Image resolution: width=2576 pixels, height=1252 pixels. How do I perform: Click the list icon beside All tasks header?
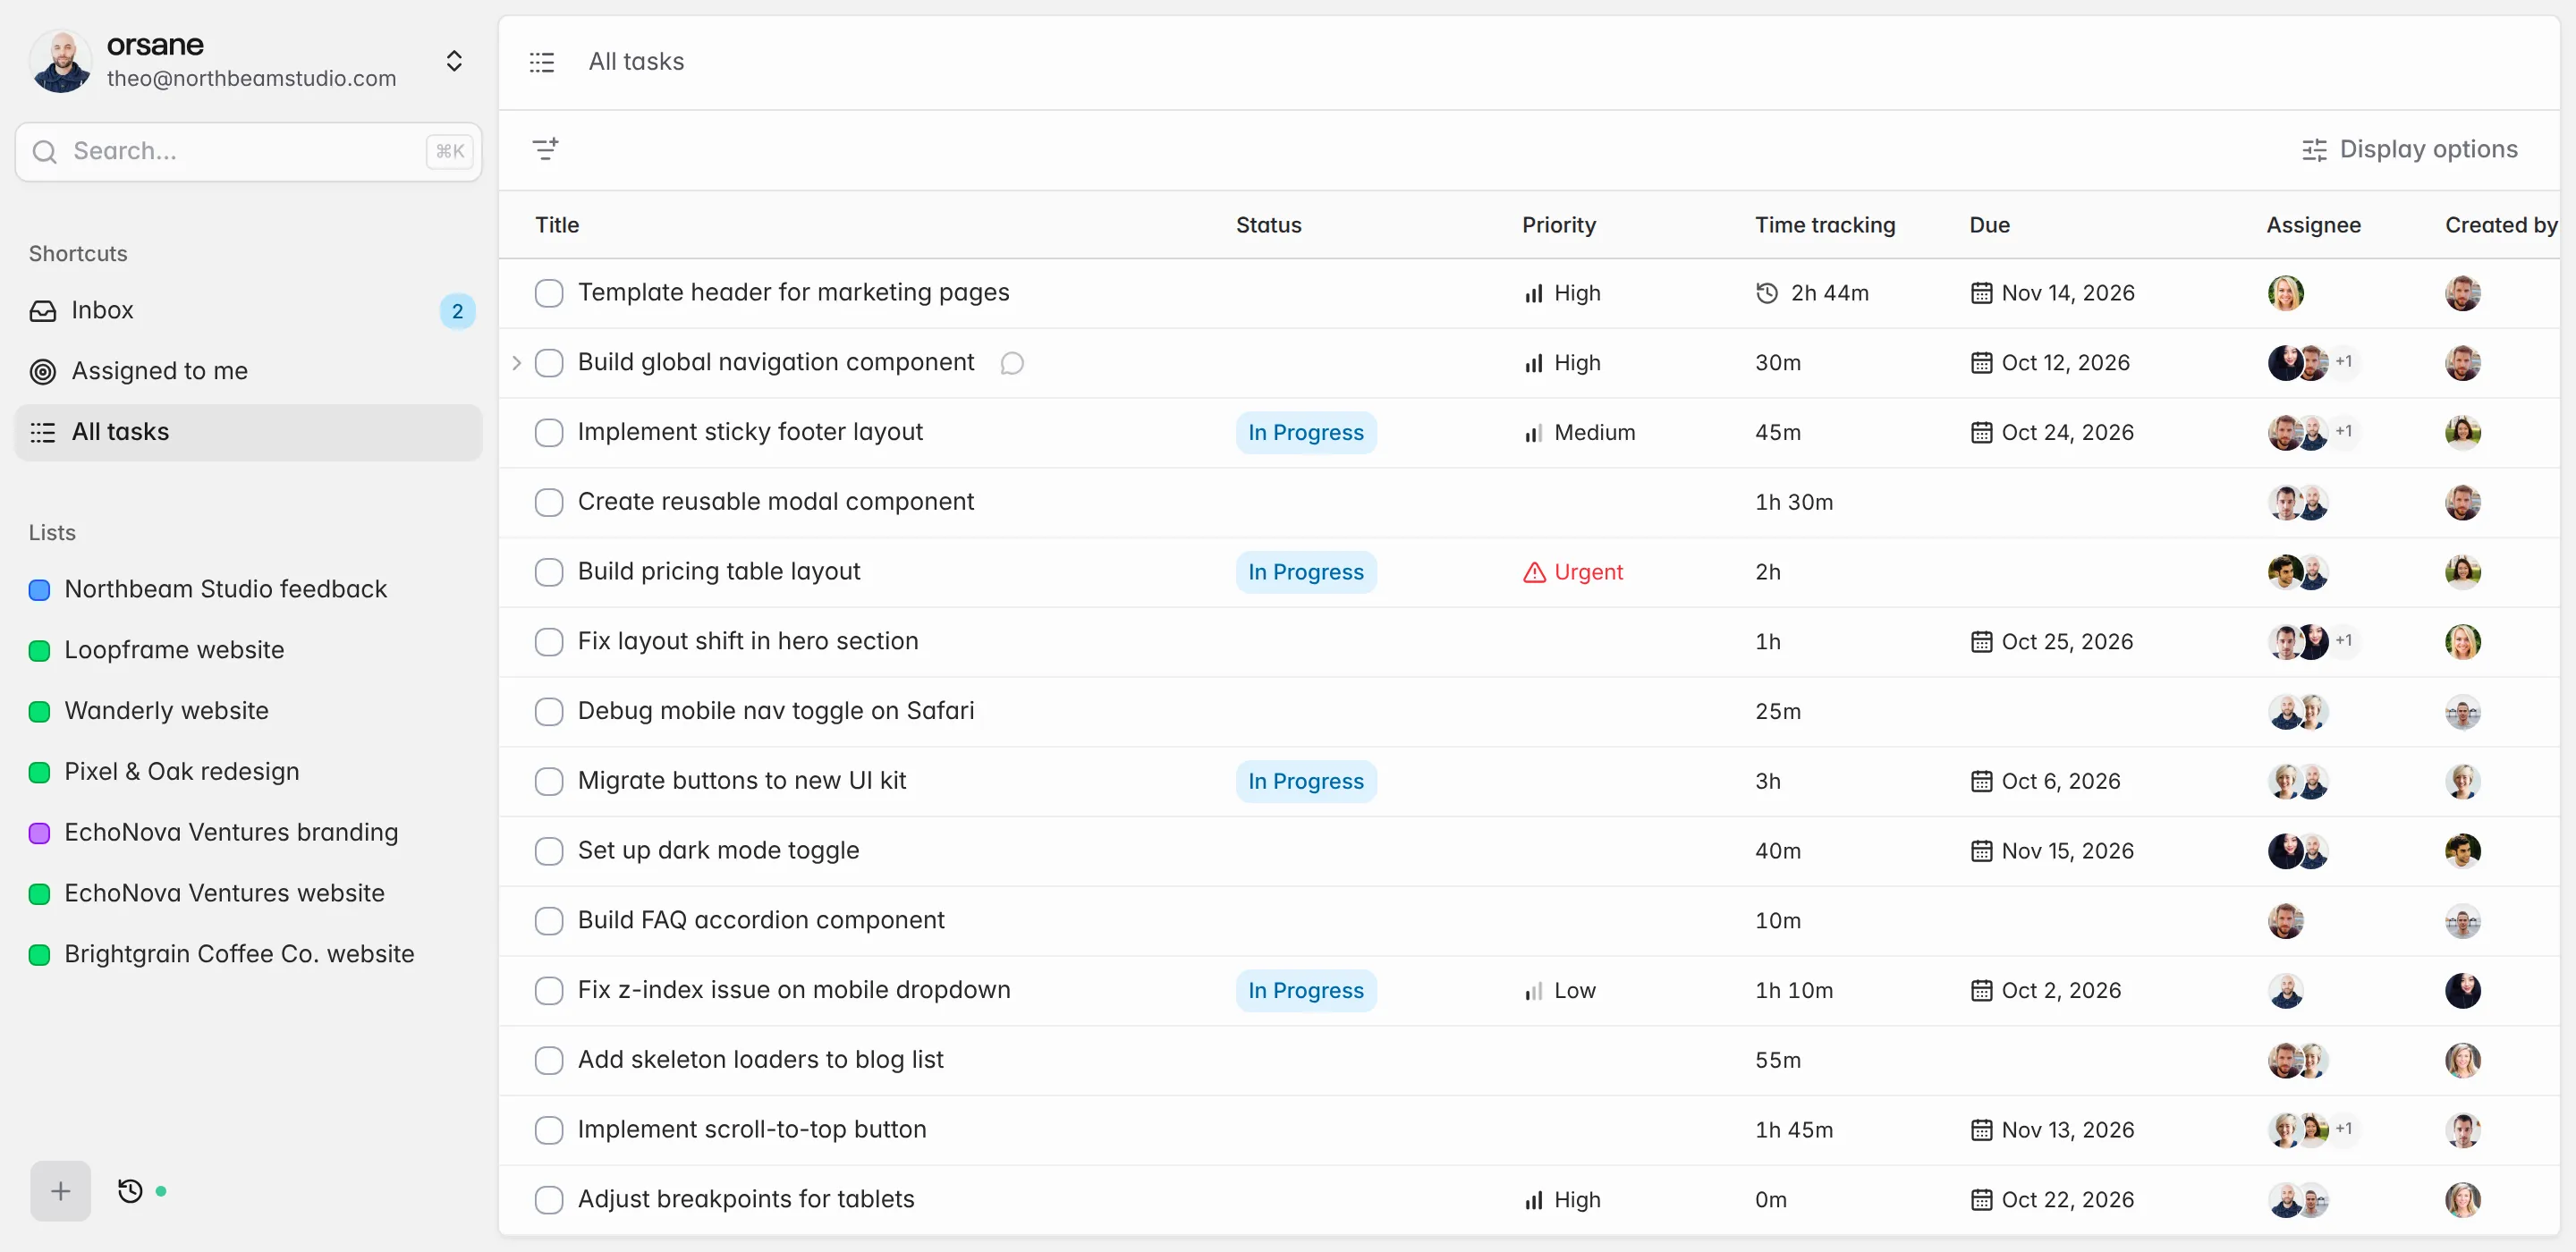(x=542, y=62)
